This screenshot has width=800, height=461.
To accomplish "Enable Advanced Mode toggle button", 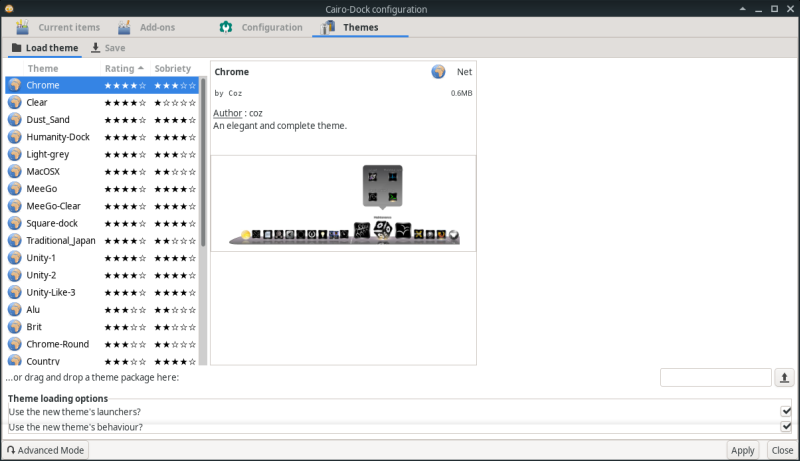I will point(46,450).
